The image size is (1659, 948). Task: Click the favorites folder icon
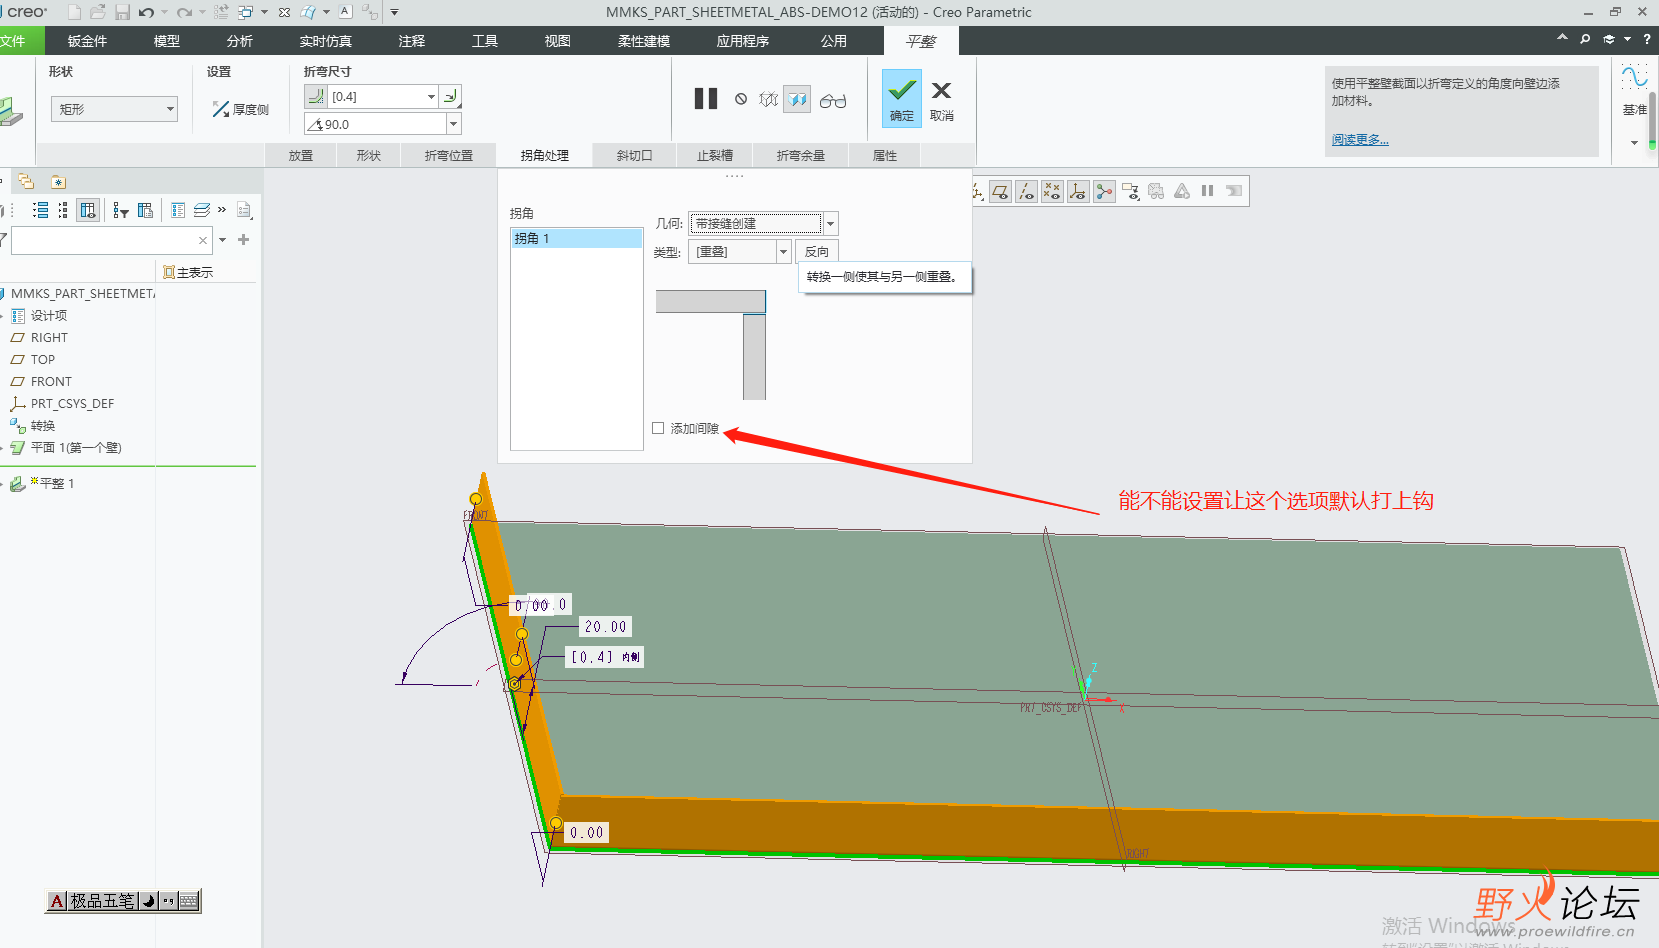pyautogui.click(x=58, y=181)
